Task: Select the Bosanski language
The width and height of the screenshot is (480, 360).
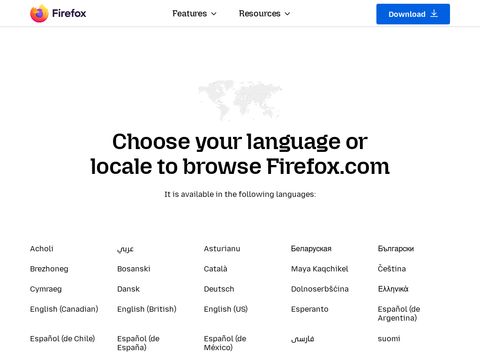Action: tap(134, 269)
